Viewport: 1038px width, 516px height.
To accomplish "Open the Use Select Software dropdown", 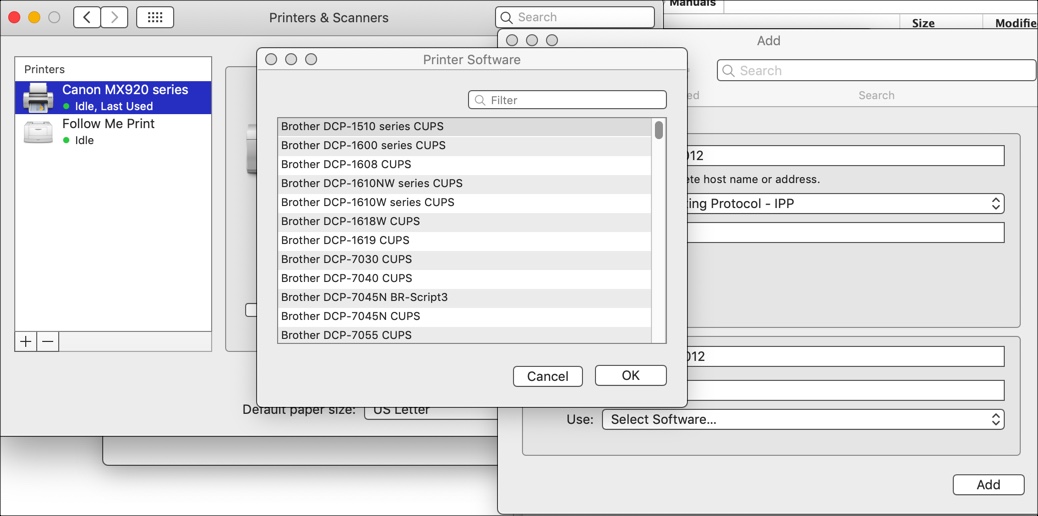I will point(802,419).
